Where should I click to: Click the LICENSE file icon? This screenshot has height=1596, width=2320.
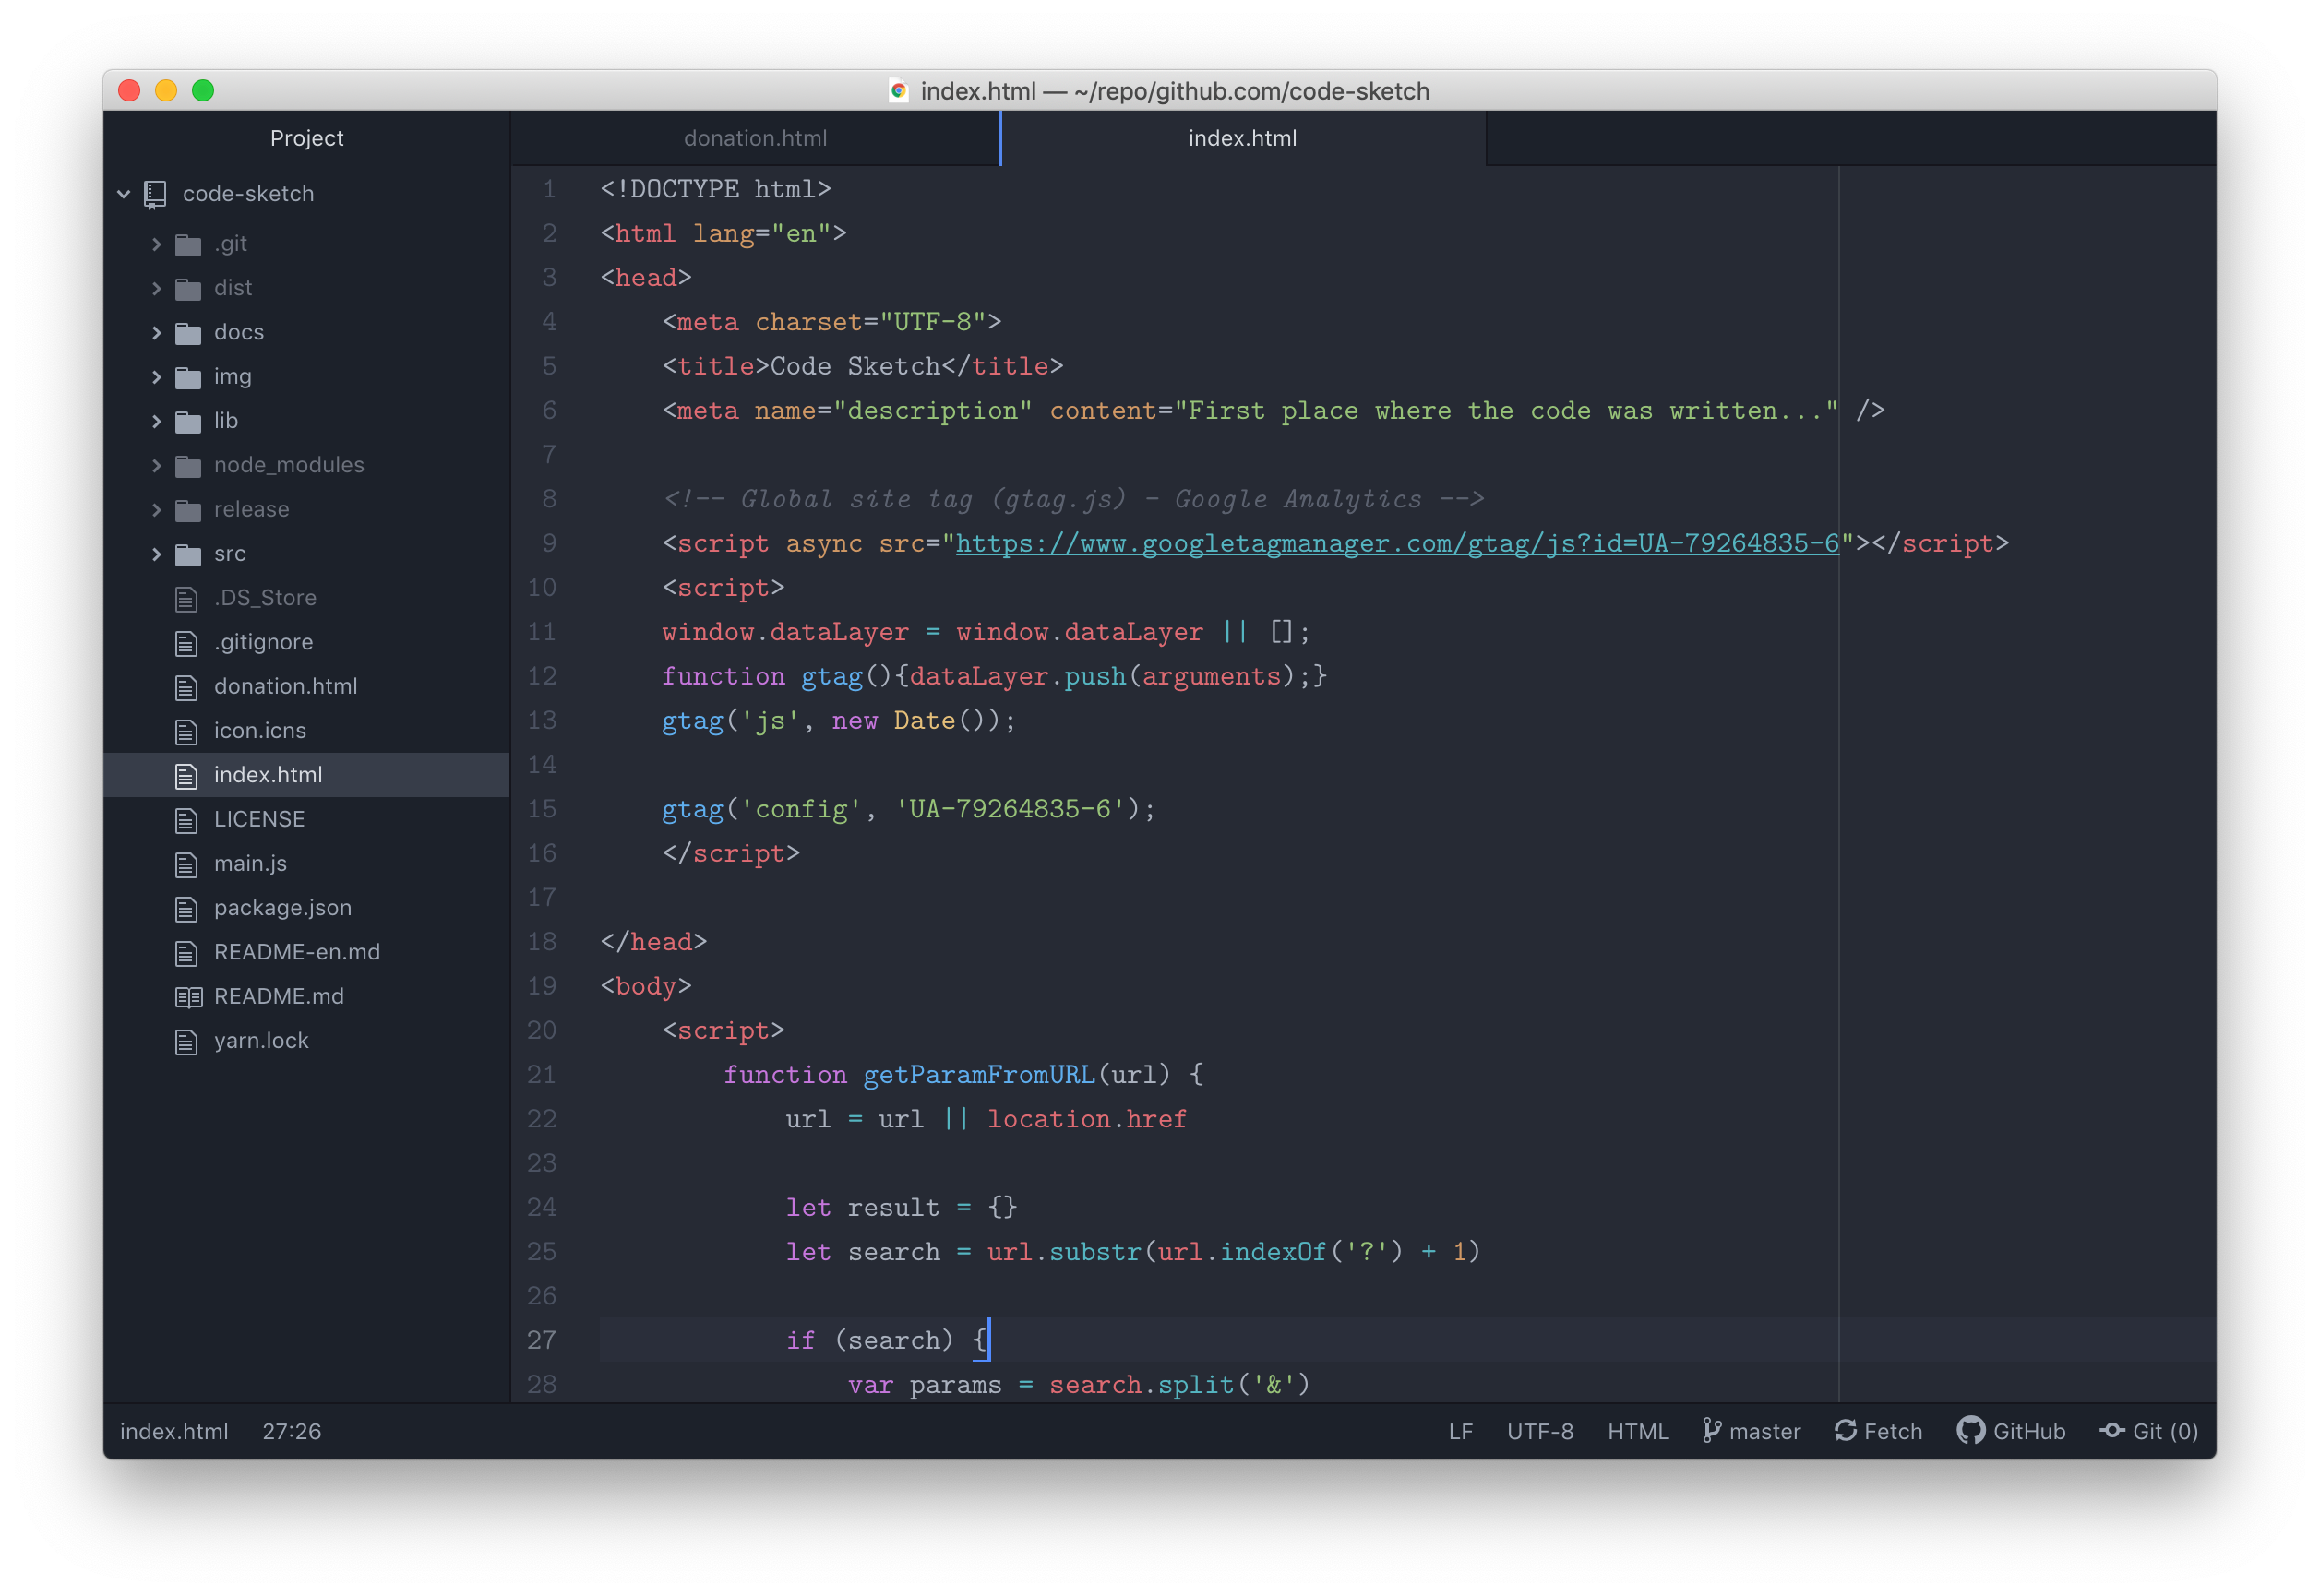186,821
